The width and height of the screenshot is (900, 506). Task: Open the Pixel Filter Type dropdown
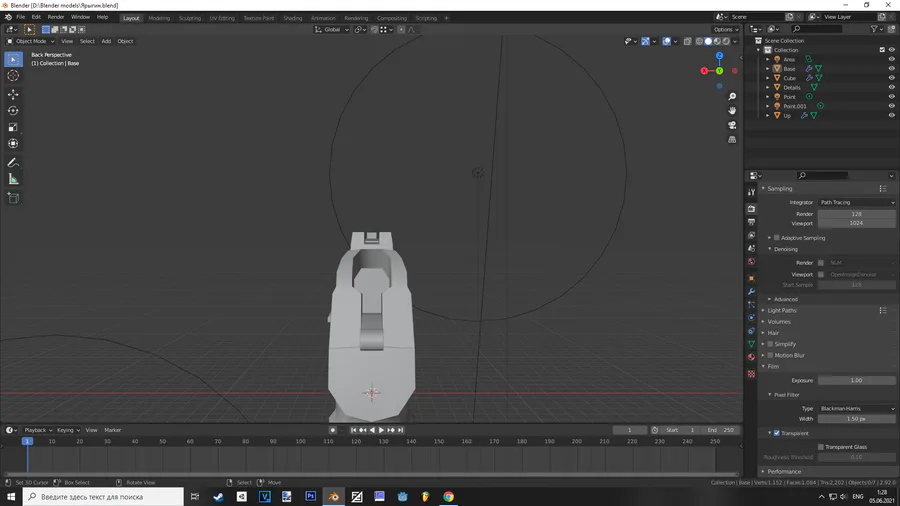pyautogui.click(x=856, y=408)
